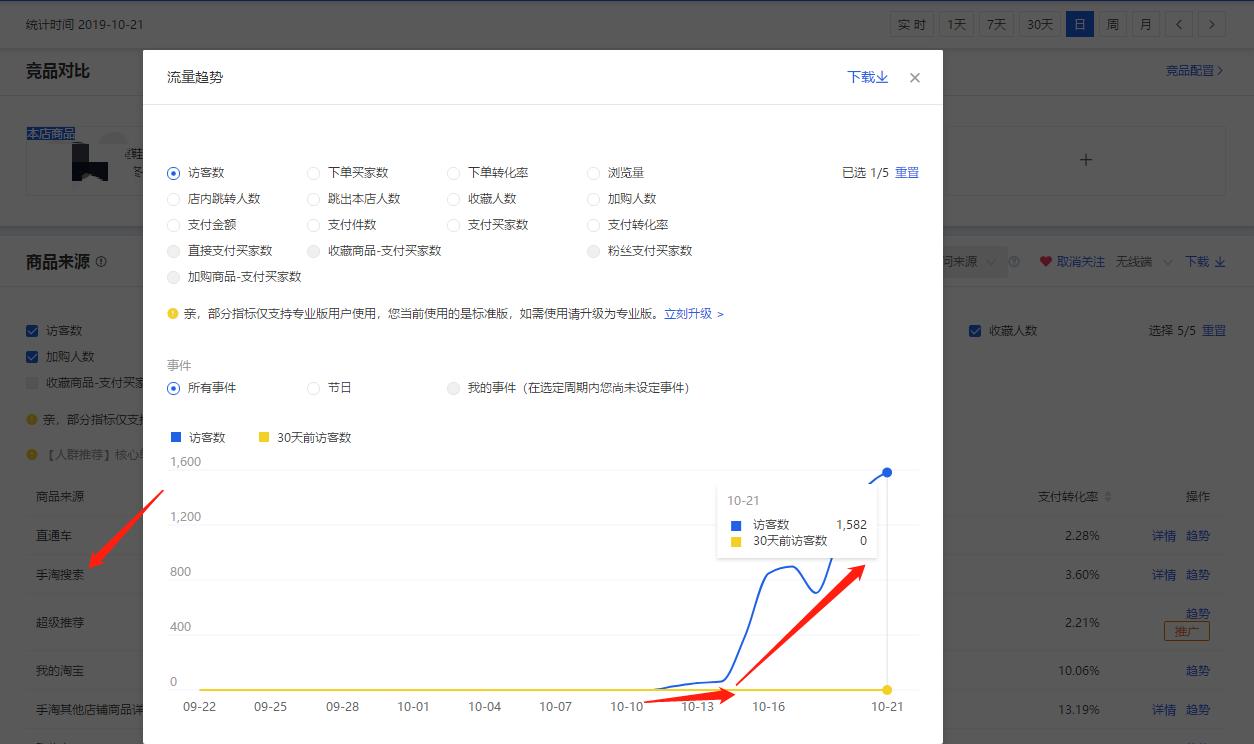Click 重置 next to 已选 1/5
The image size is (1254, 744).
click(x=907, y=172)
